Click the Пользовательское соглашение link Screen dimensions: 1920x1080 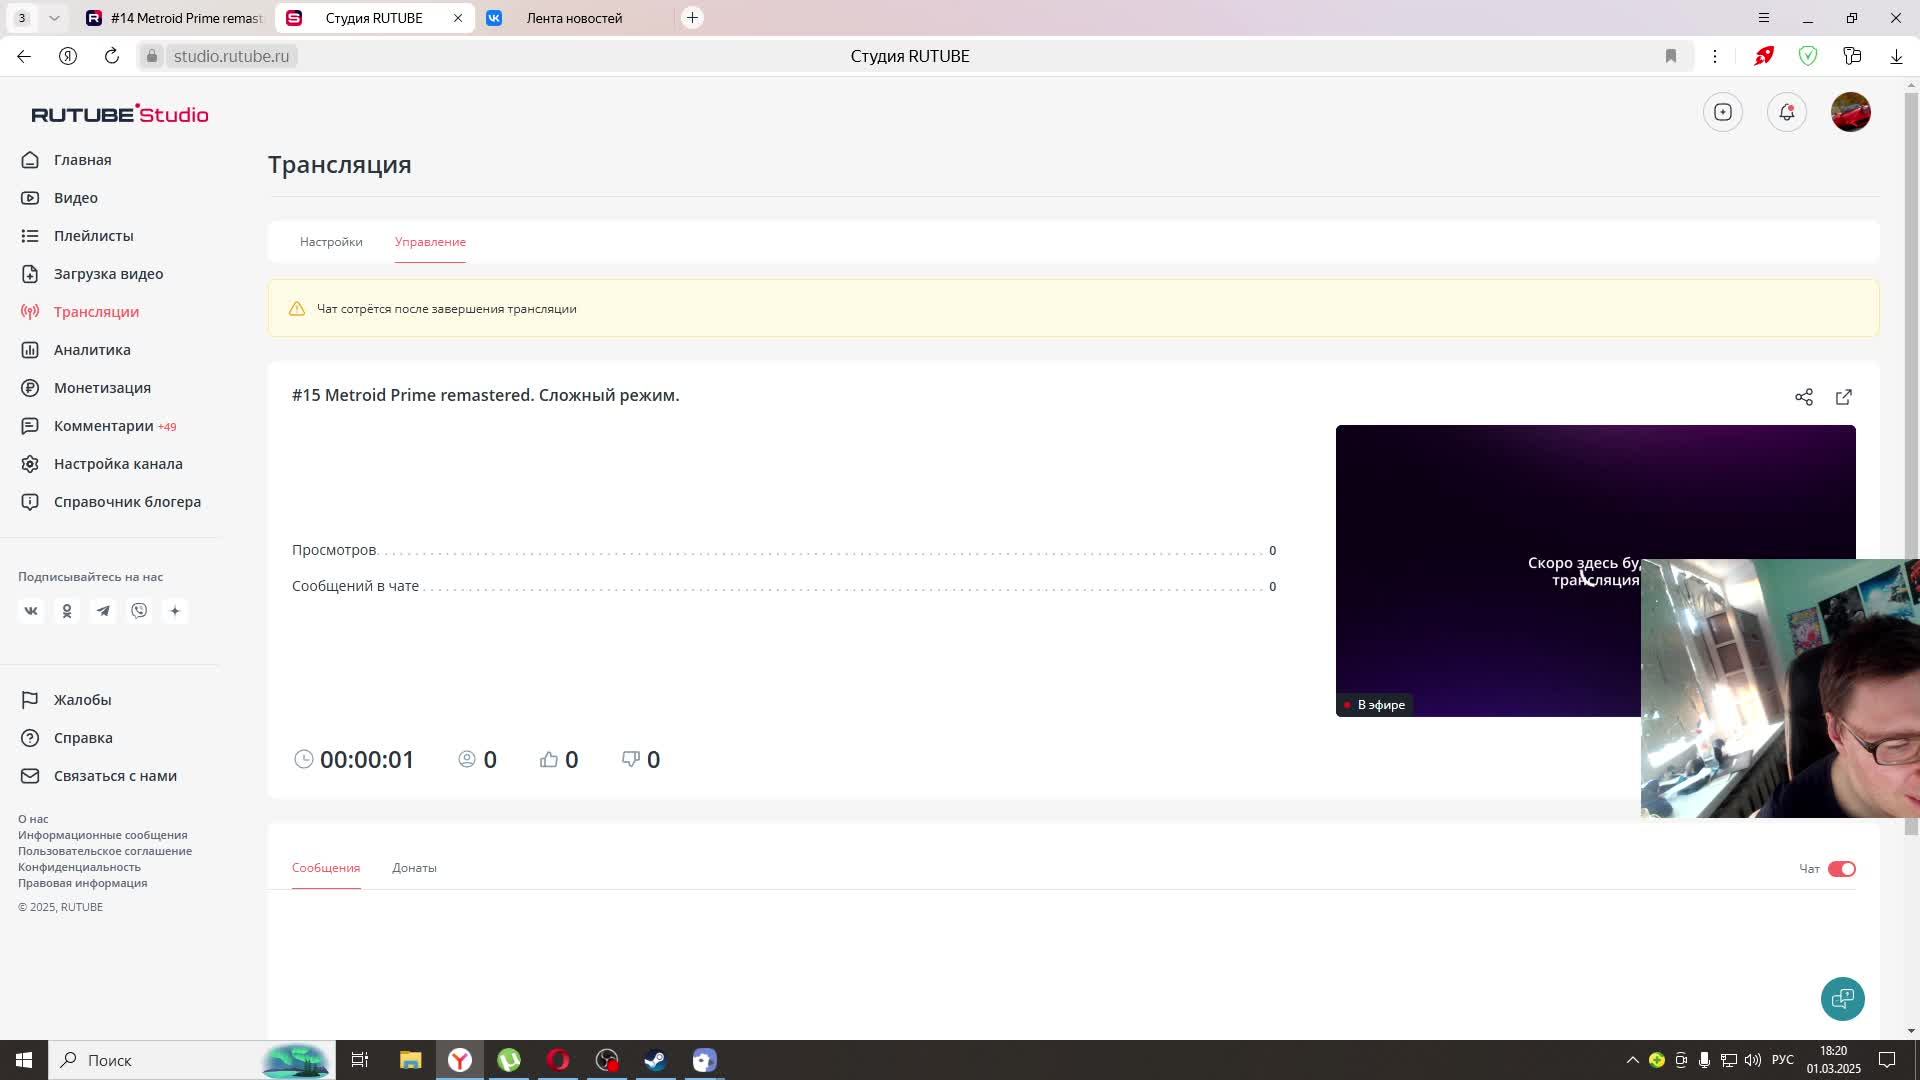pyautogui.click(x=105, y=851)
